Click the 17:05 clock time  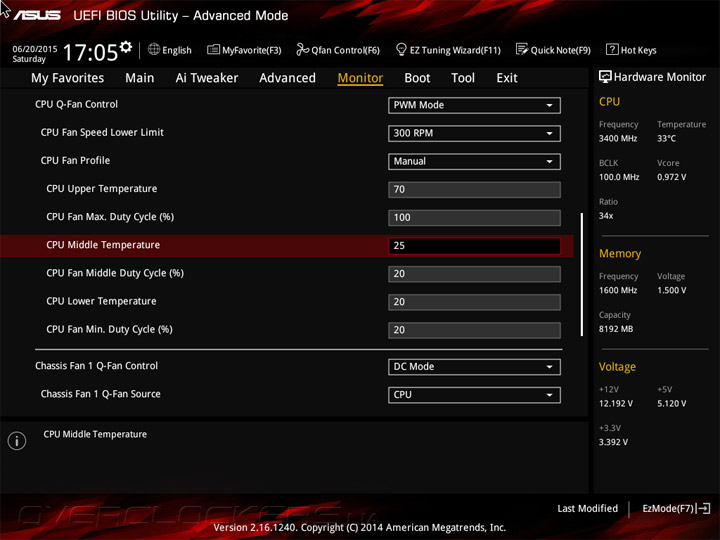coord(90,52)
